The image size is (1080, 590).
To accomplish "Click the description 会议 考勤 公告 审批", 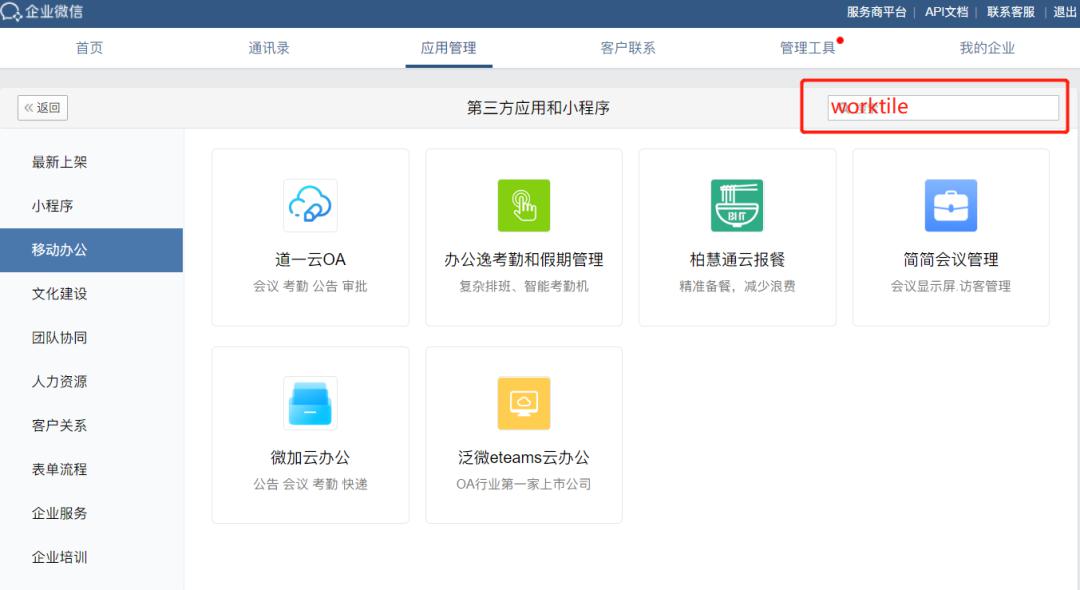I will point(310,286).
